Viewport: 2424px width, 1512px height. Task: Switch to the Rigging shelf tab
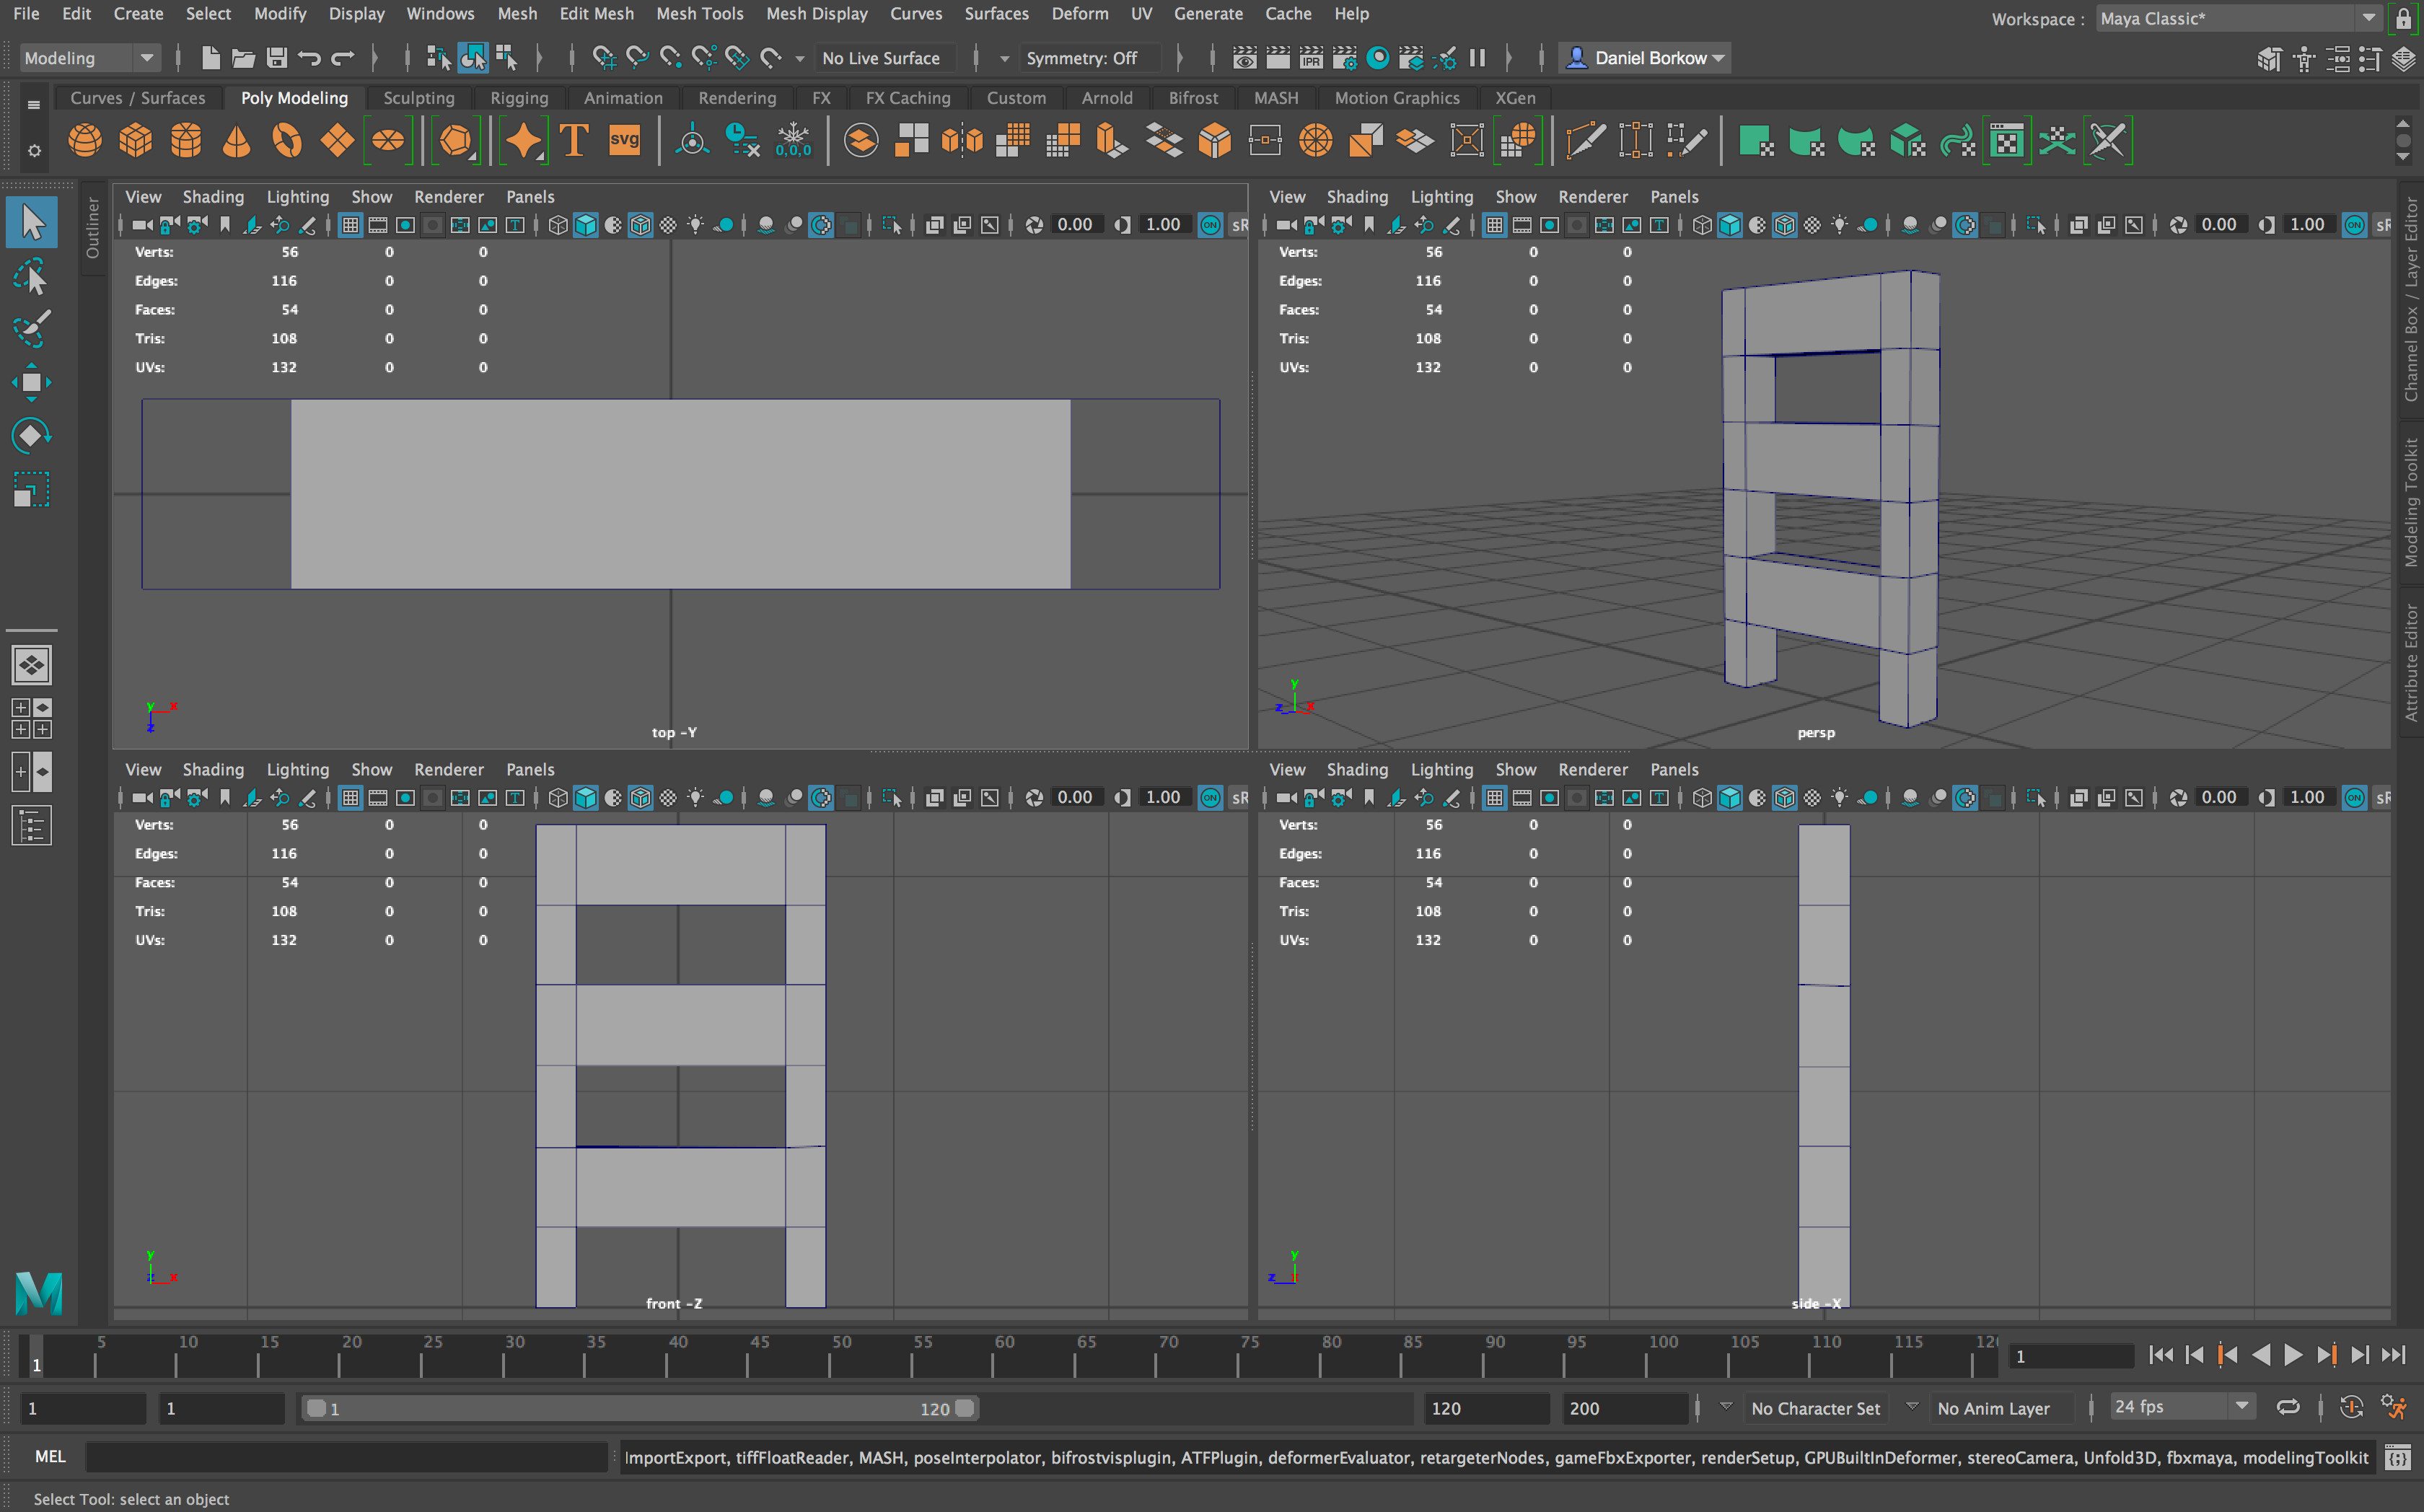pos(519,98)
